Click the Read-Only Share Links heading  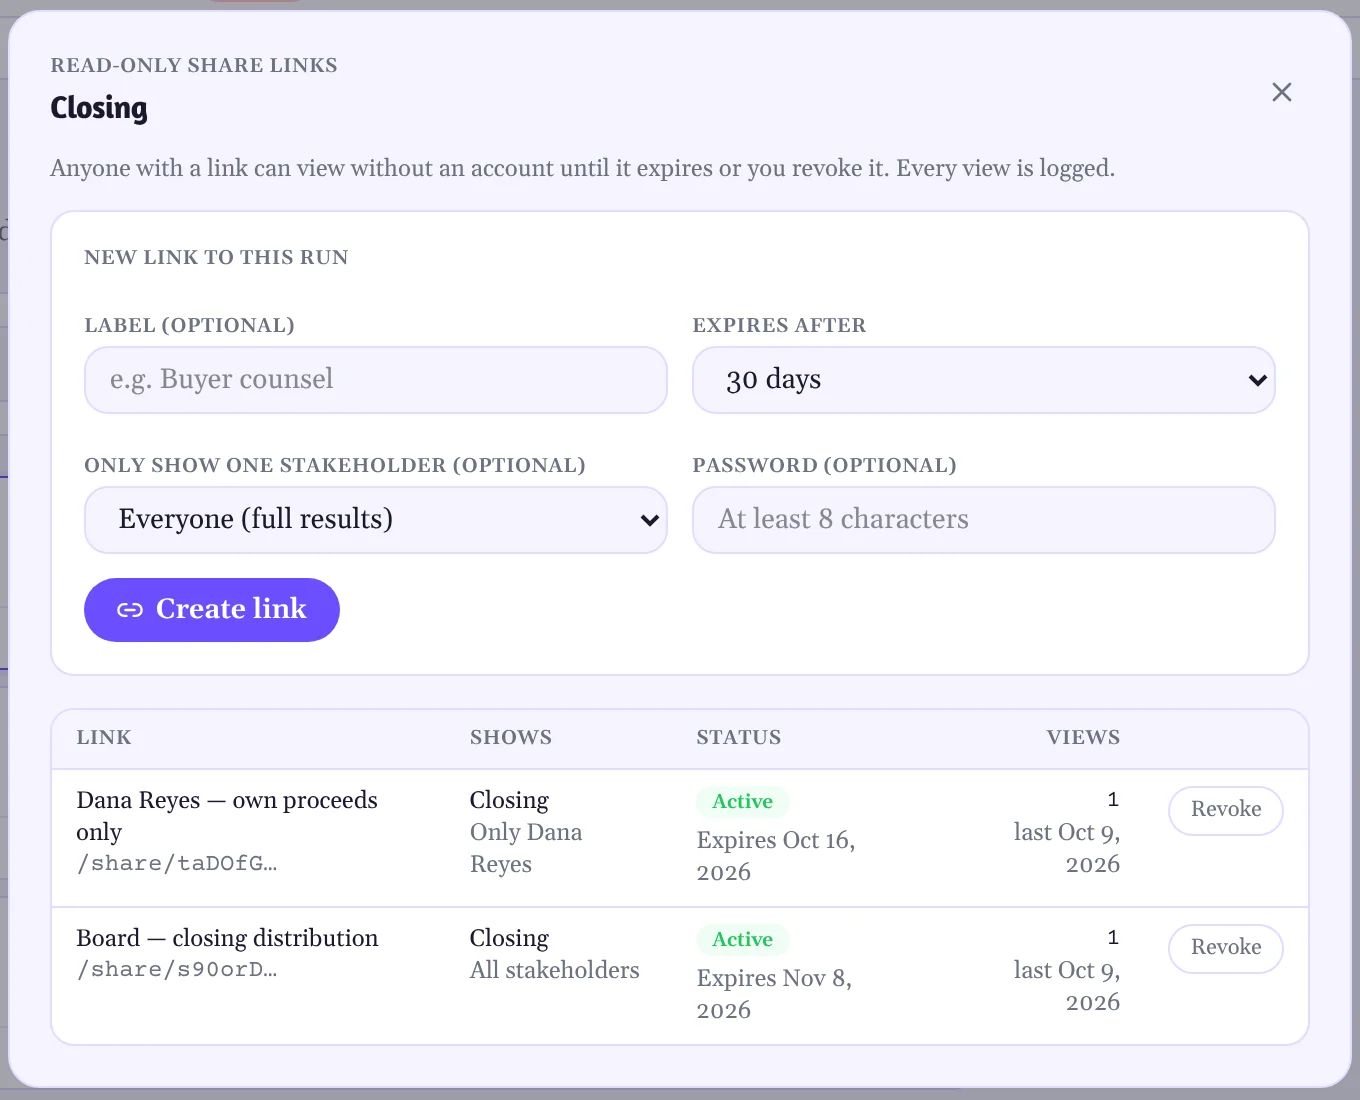coord(194,66)
